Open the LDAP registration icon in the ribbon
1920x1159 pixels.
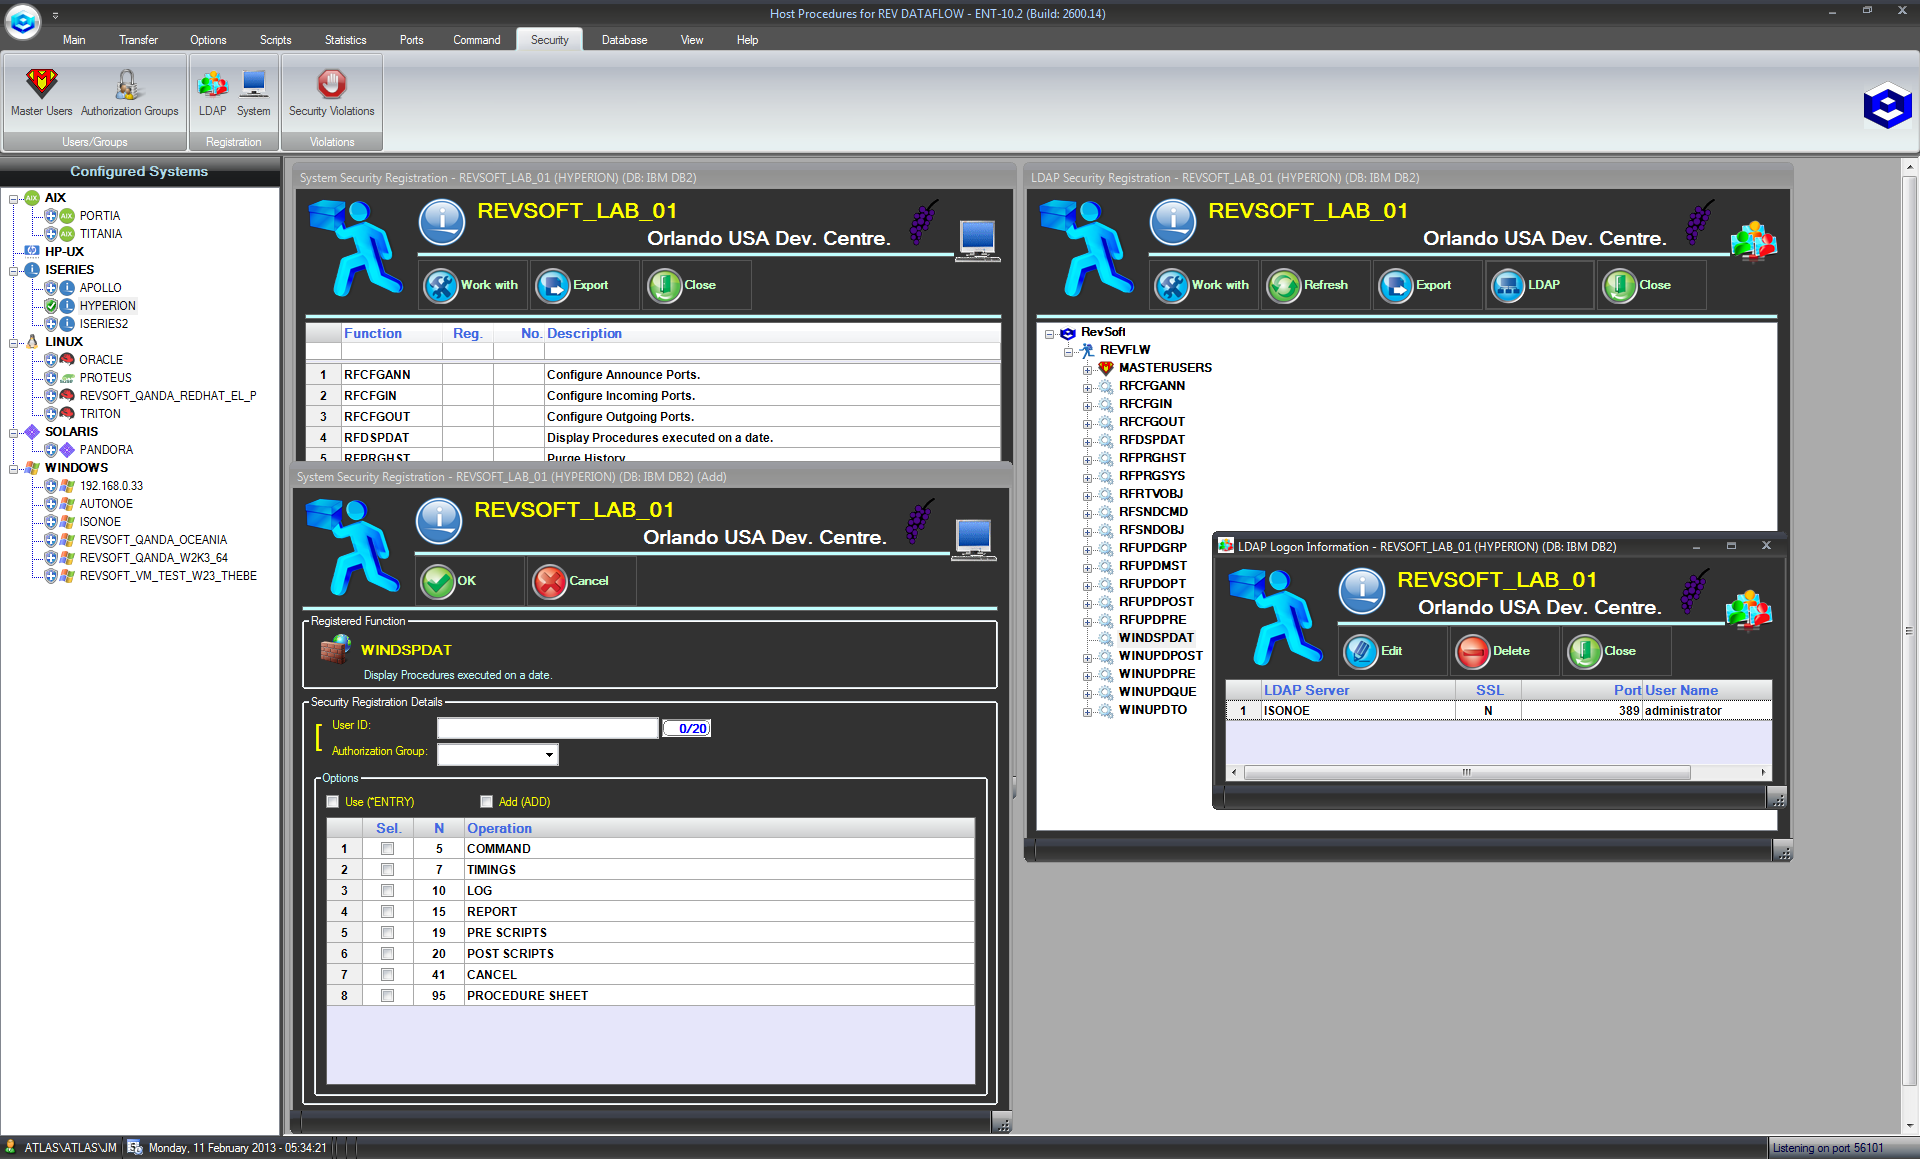coord(212,86)
